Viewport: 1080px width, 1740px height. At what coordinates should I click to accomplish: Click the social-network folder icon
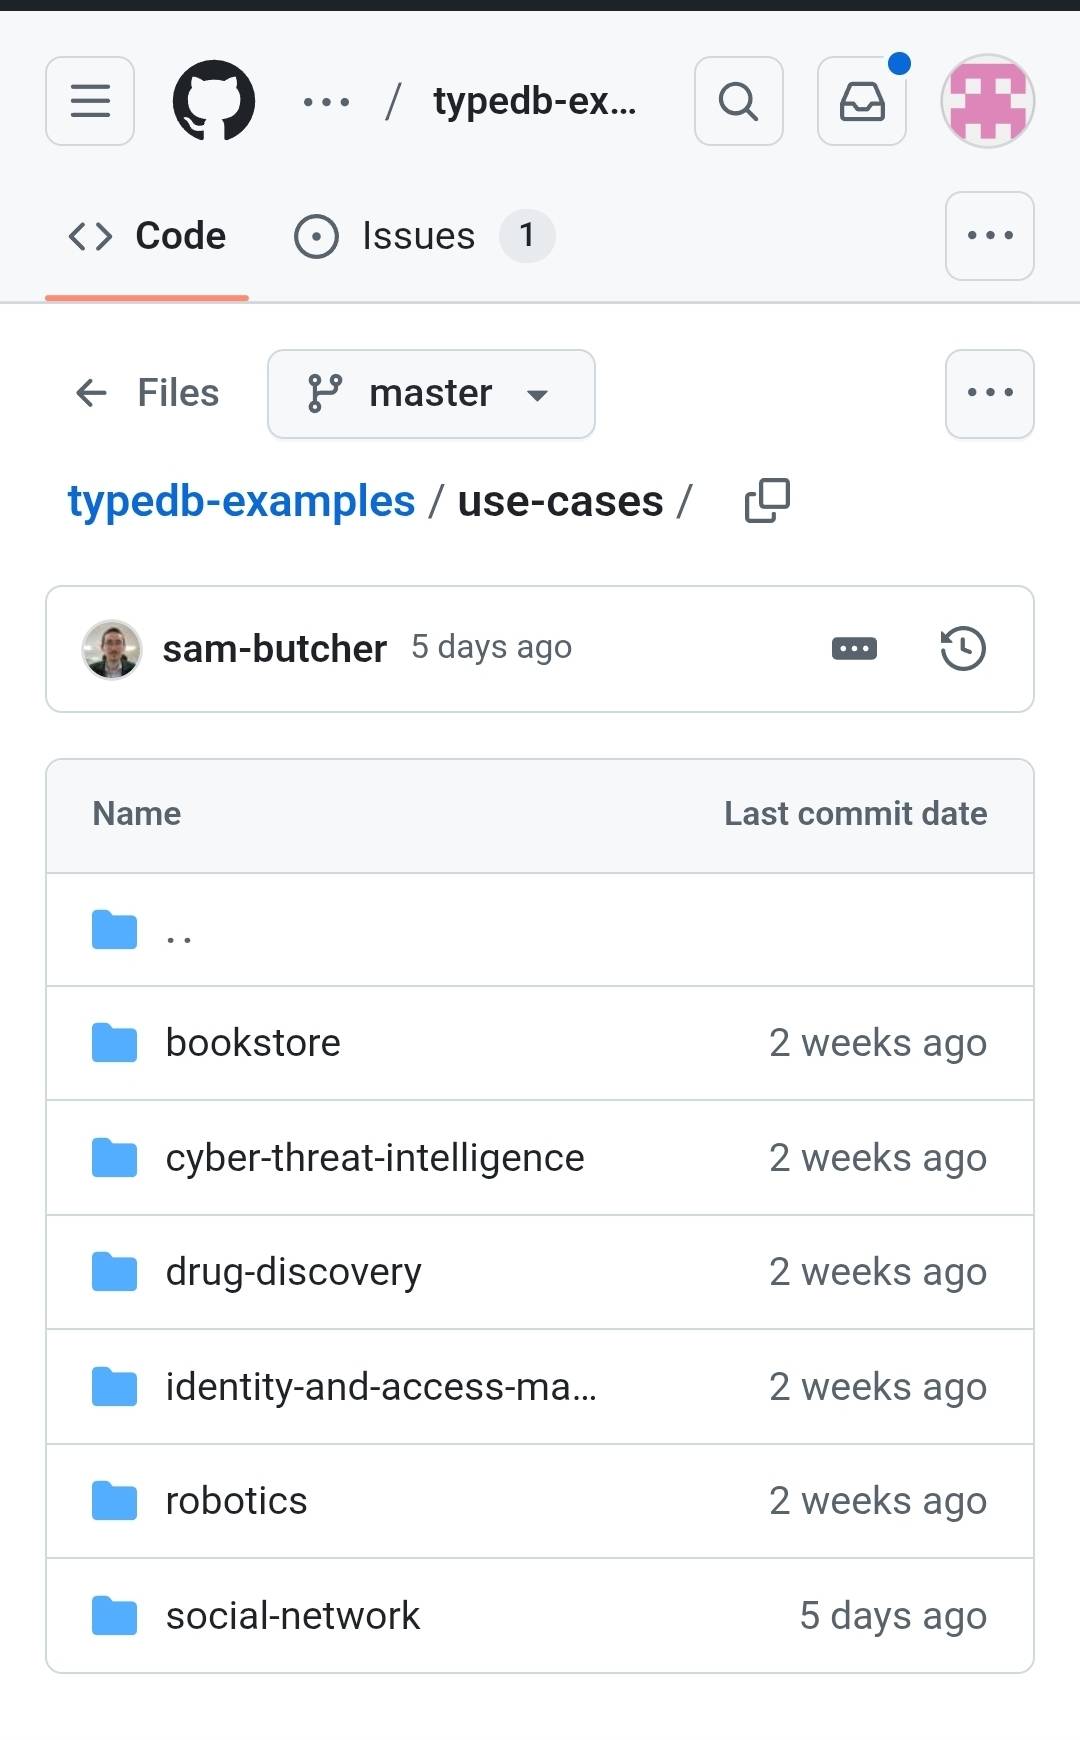click(114, 1616)
